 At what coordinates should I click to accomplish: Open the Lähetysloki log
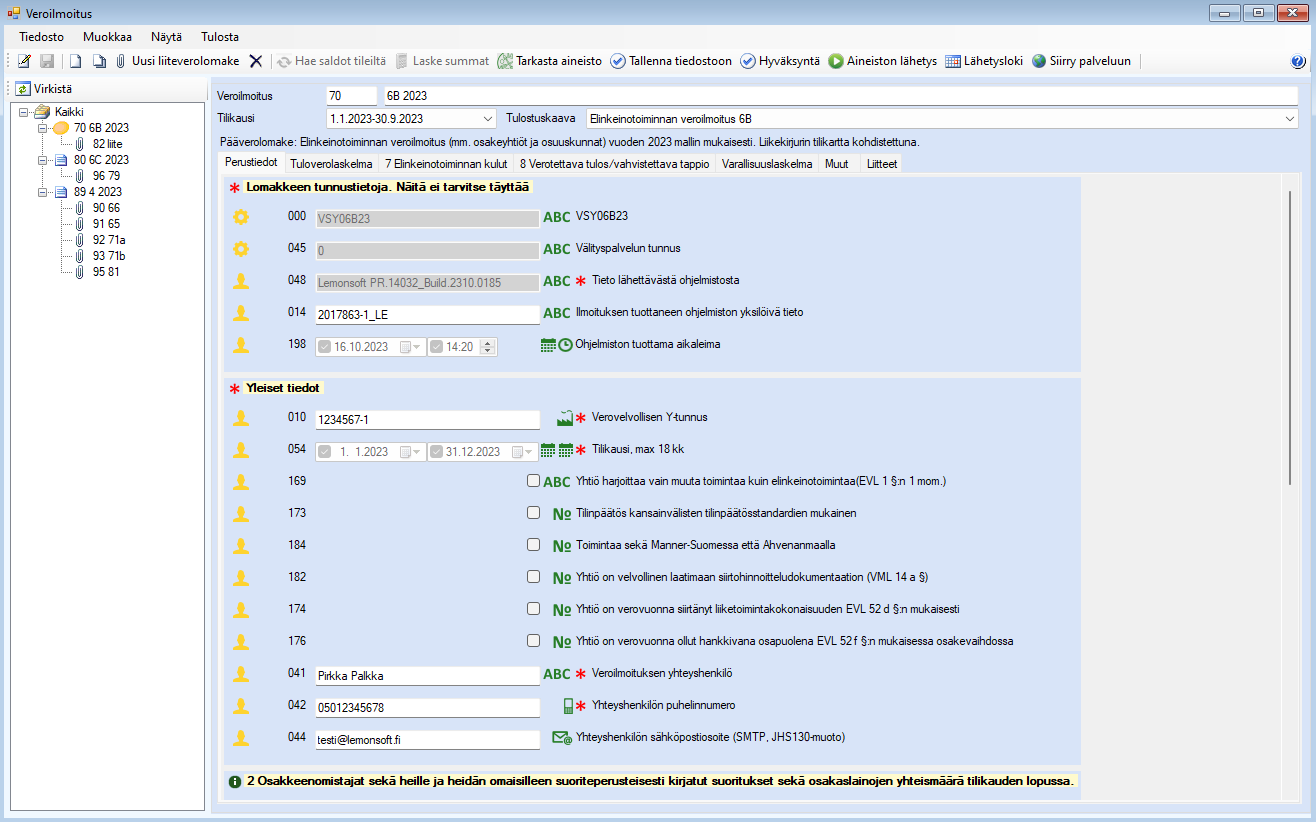coord(984,61)
